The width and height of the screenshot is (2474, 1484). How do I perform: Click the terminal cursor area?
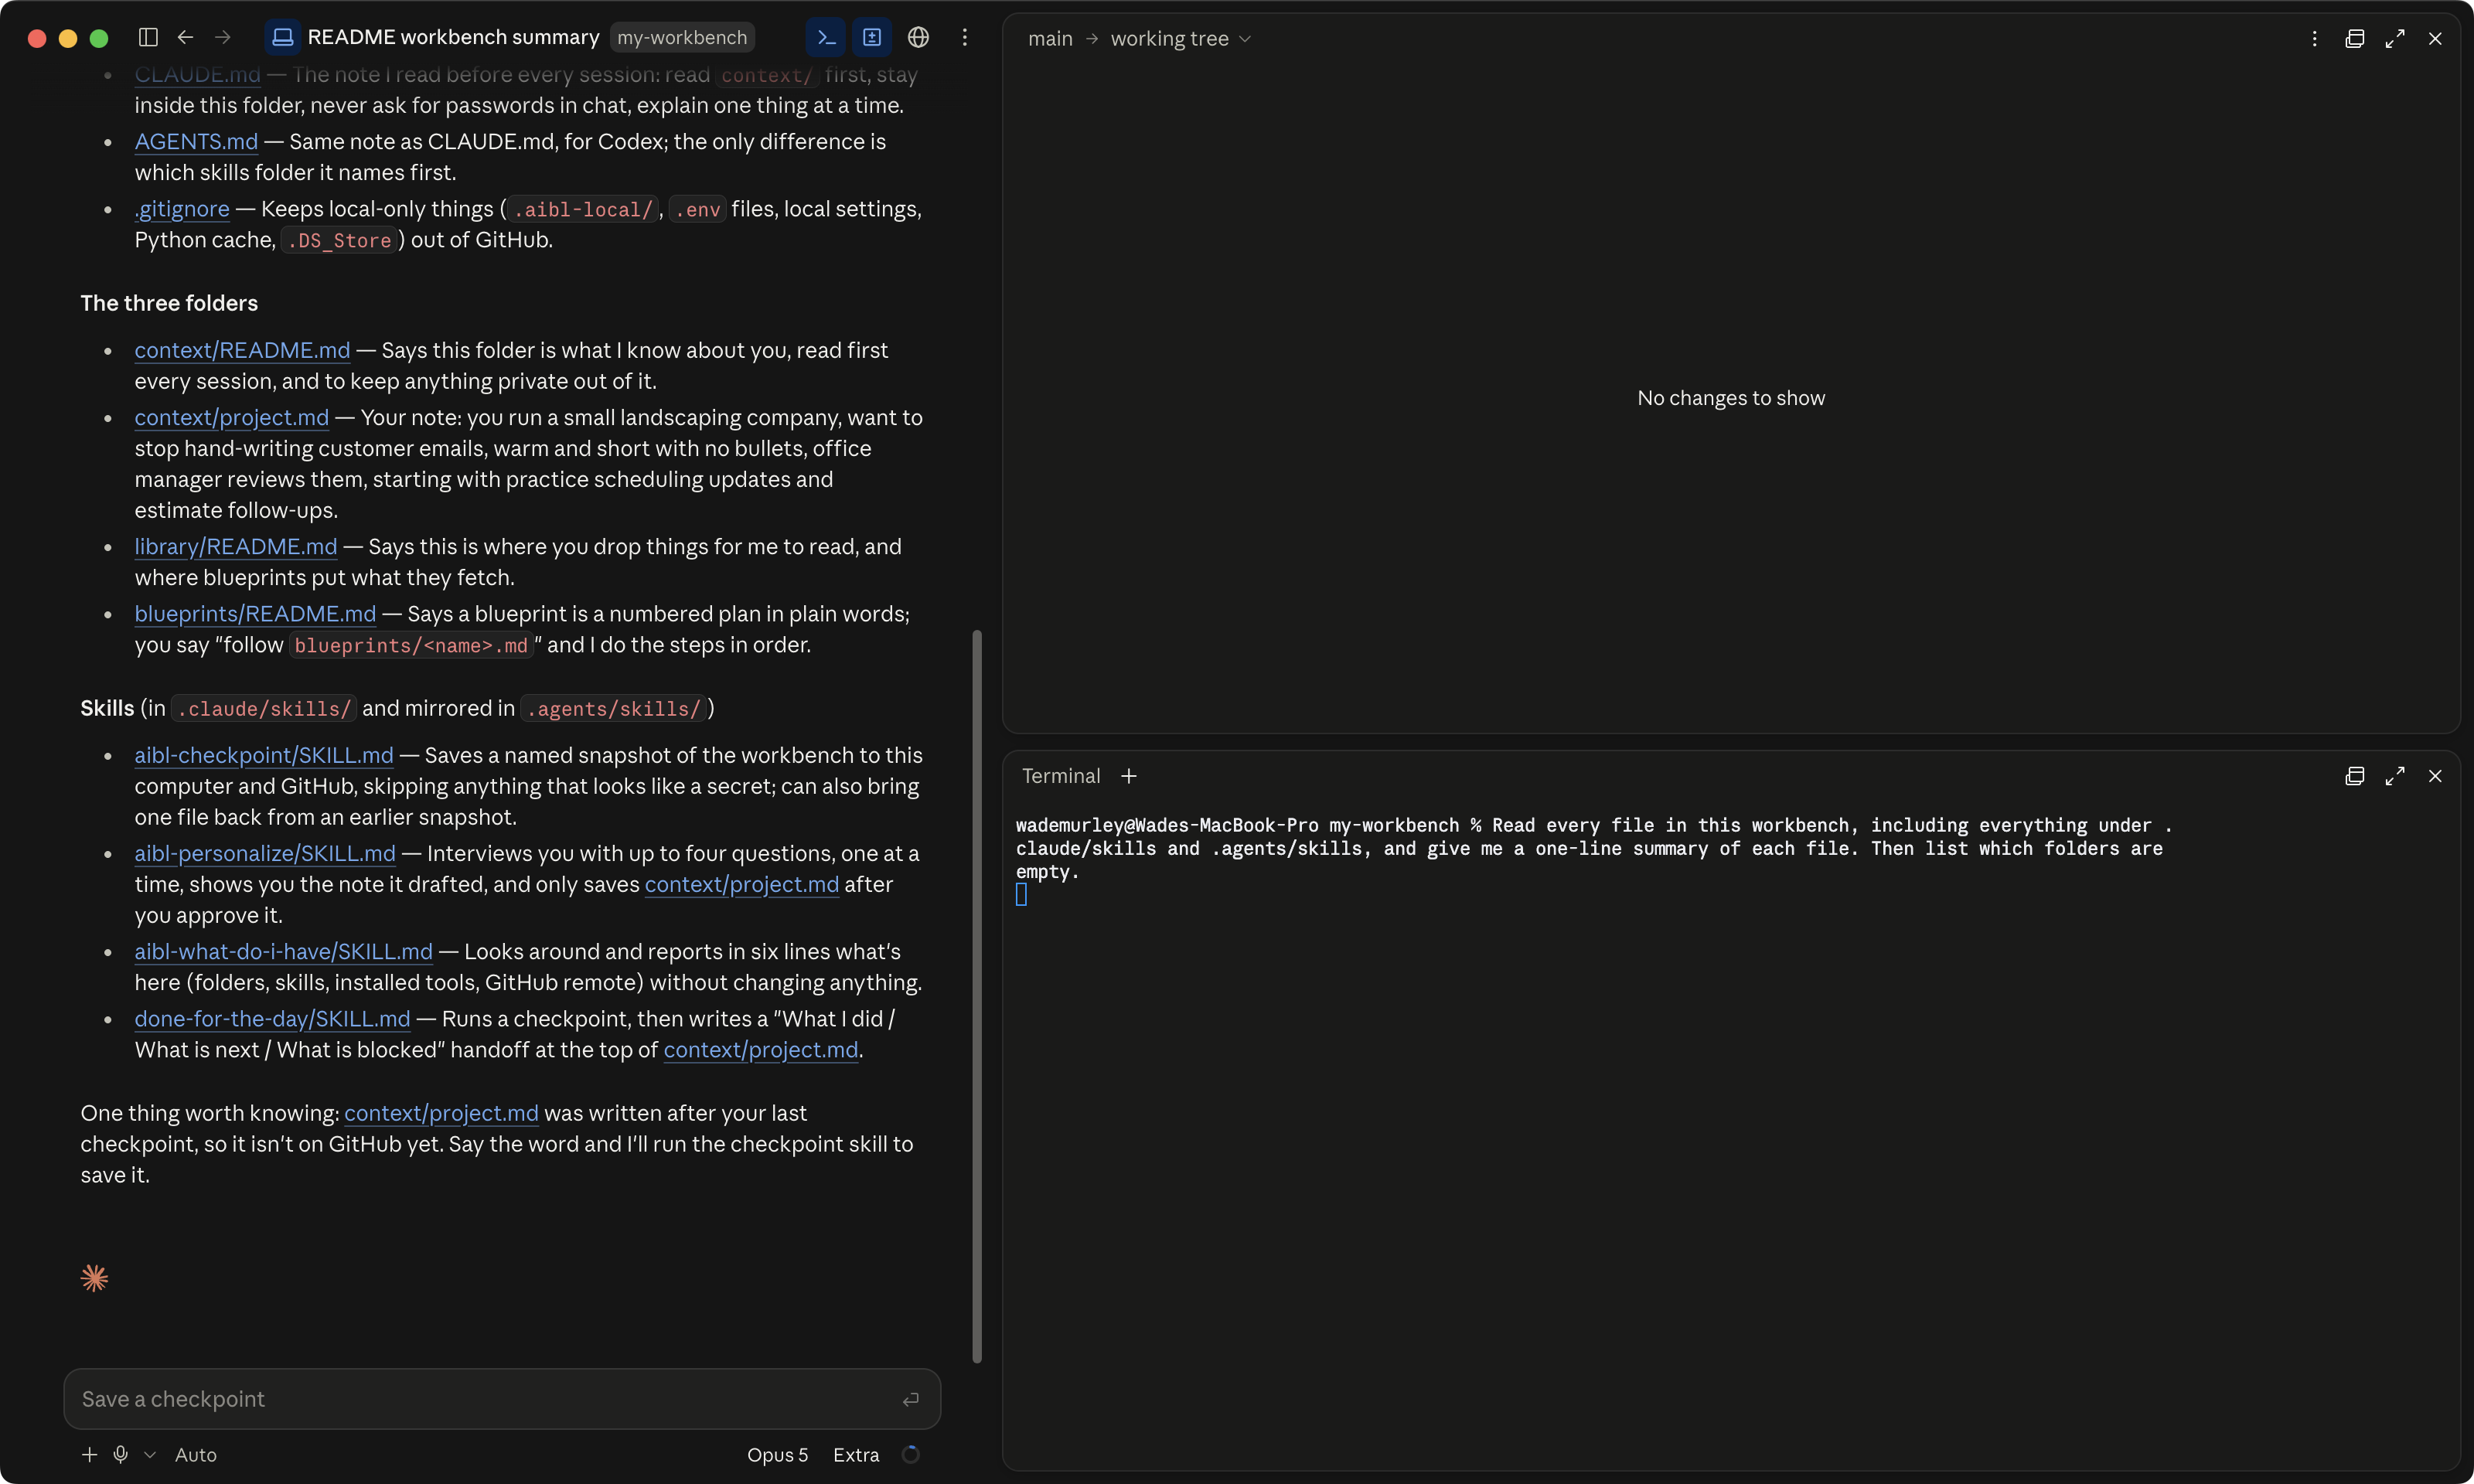[x=1021, y=894]
